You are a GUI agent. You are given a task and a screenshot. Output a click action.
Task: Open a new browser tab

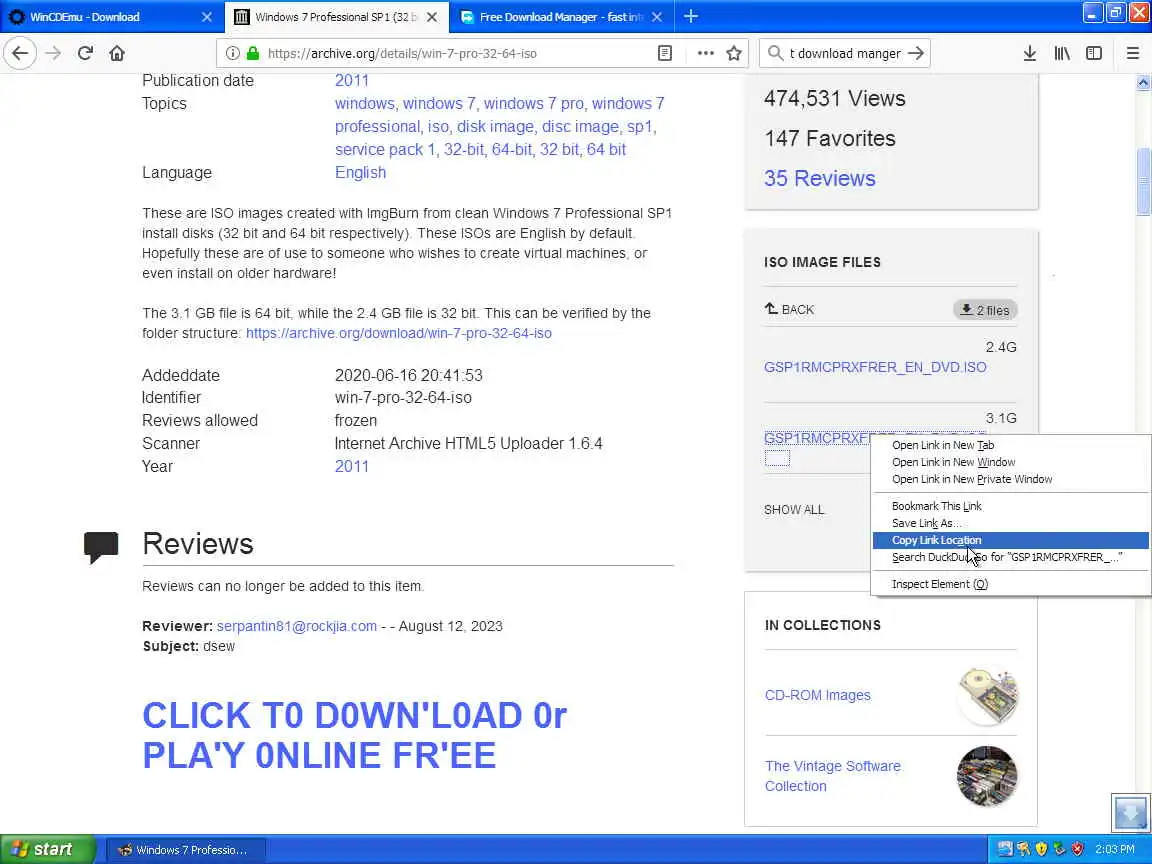point(691,16)
